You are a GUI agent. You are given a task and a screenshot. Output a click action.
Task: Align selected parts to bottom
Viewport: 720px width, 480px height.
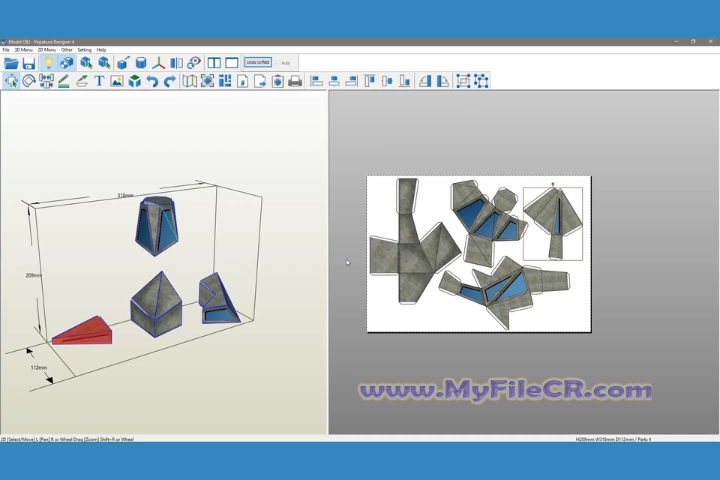405,81
